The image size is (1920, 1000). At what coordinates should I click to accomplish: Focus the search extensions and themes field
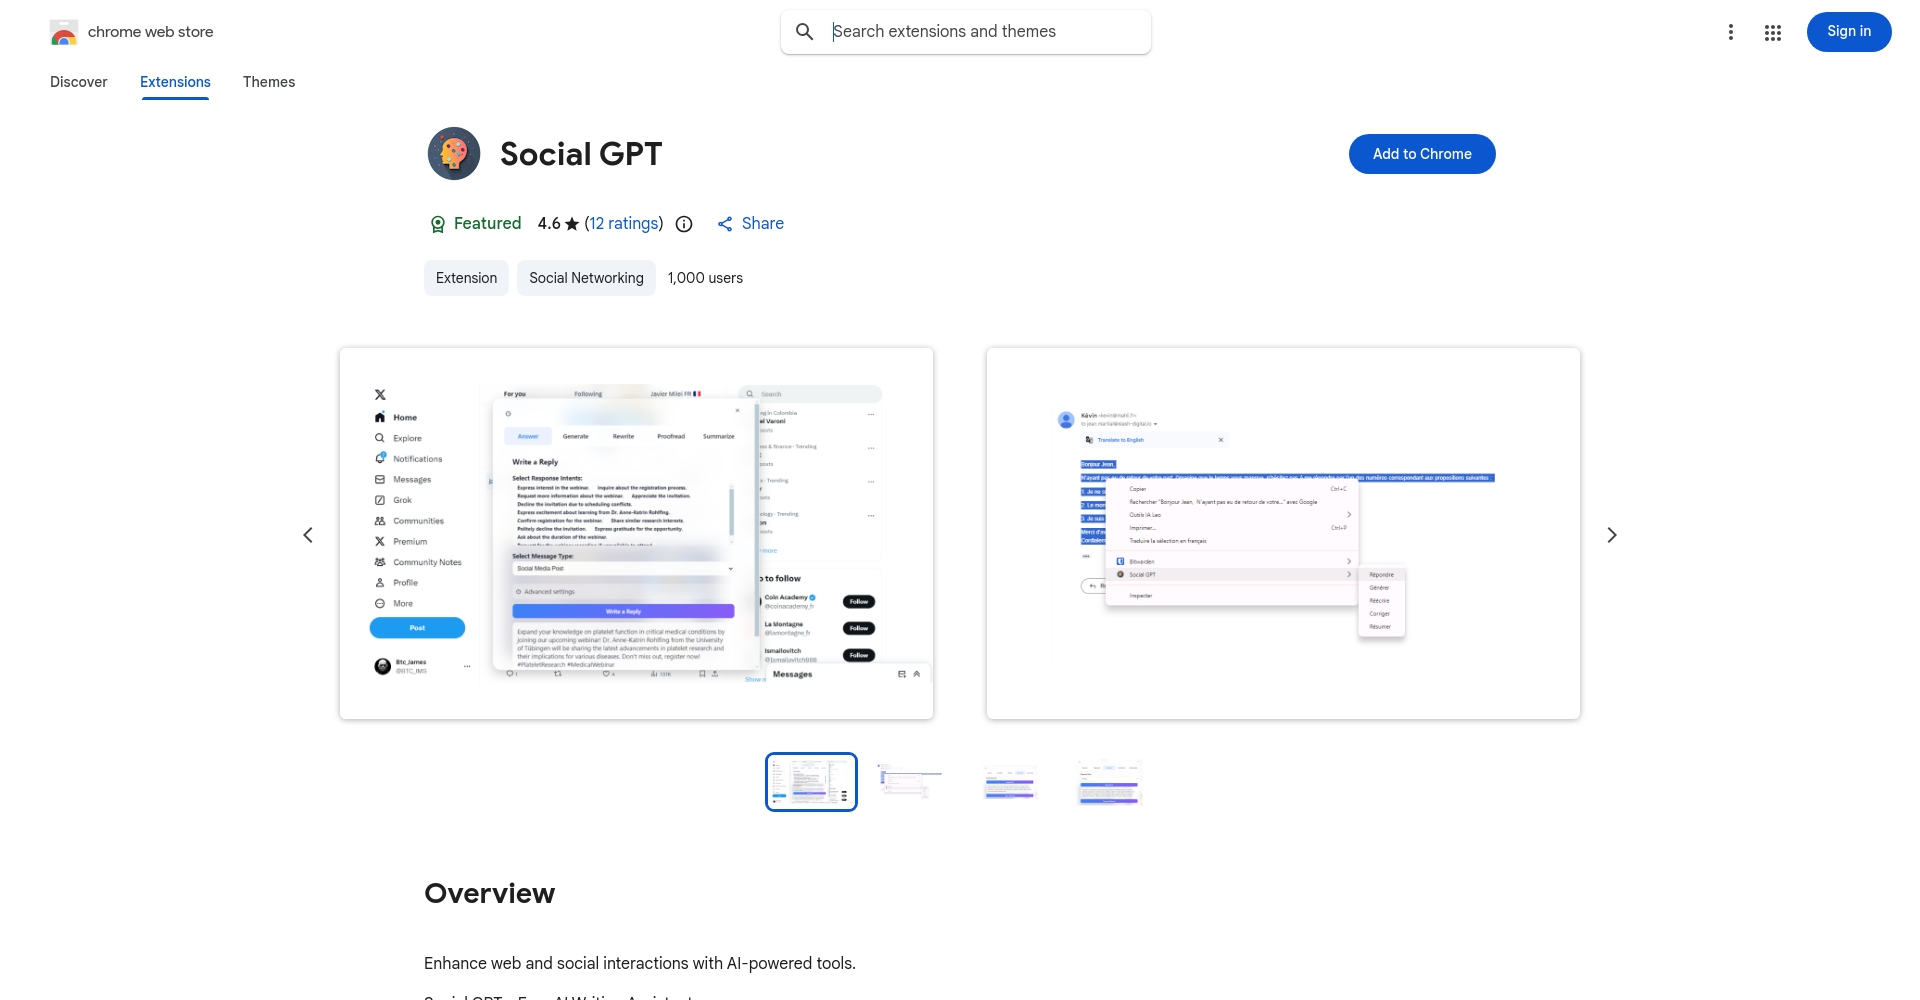coord(985,32)
